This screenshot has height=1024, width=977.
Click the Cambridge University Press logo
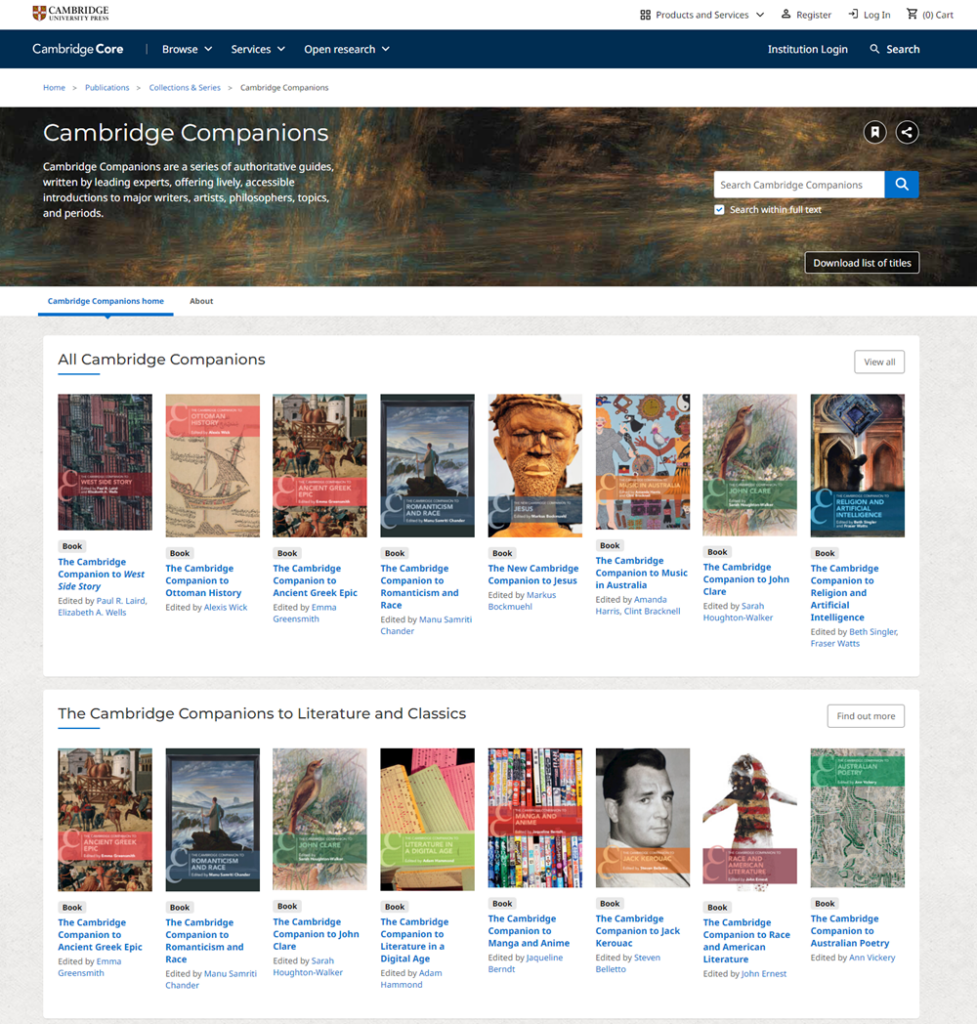pyautogui.click(x=71, y=14)
